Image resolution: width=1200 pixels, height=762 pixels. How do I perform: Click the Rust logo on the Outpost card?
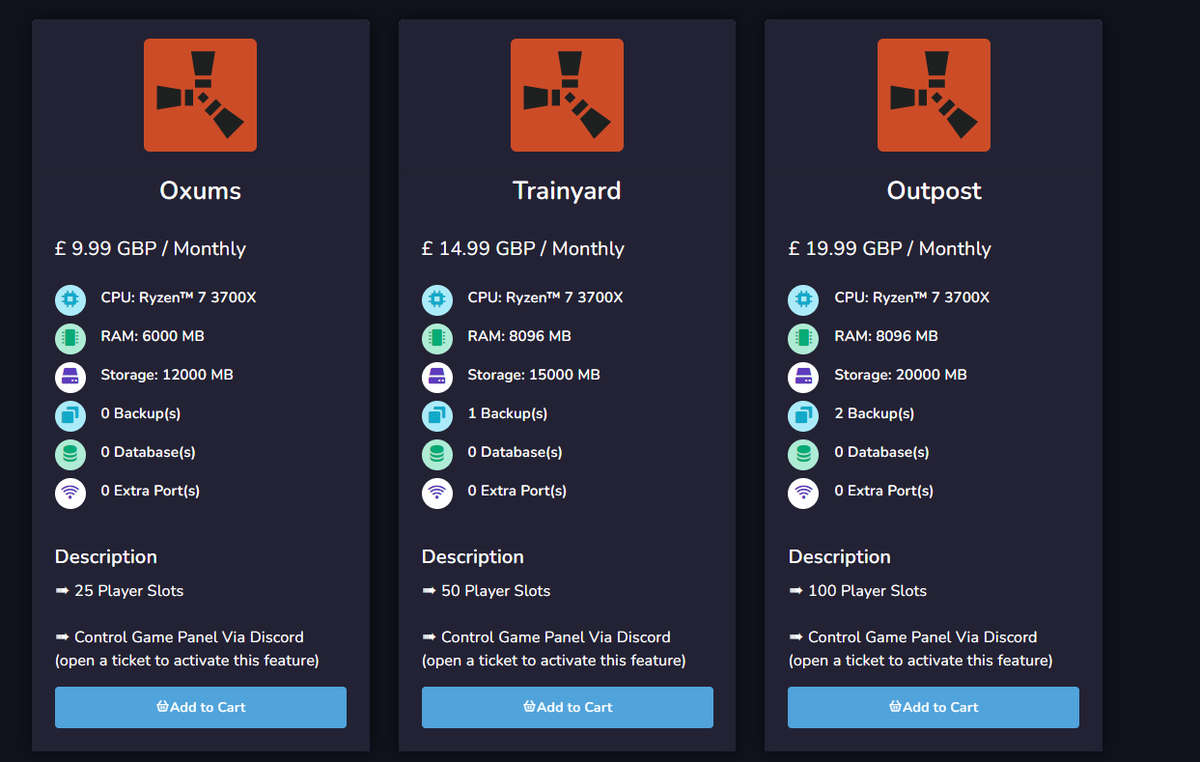(x=934, y=95)
